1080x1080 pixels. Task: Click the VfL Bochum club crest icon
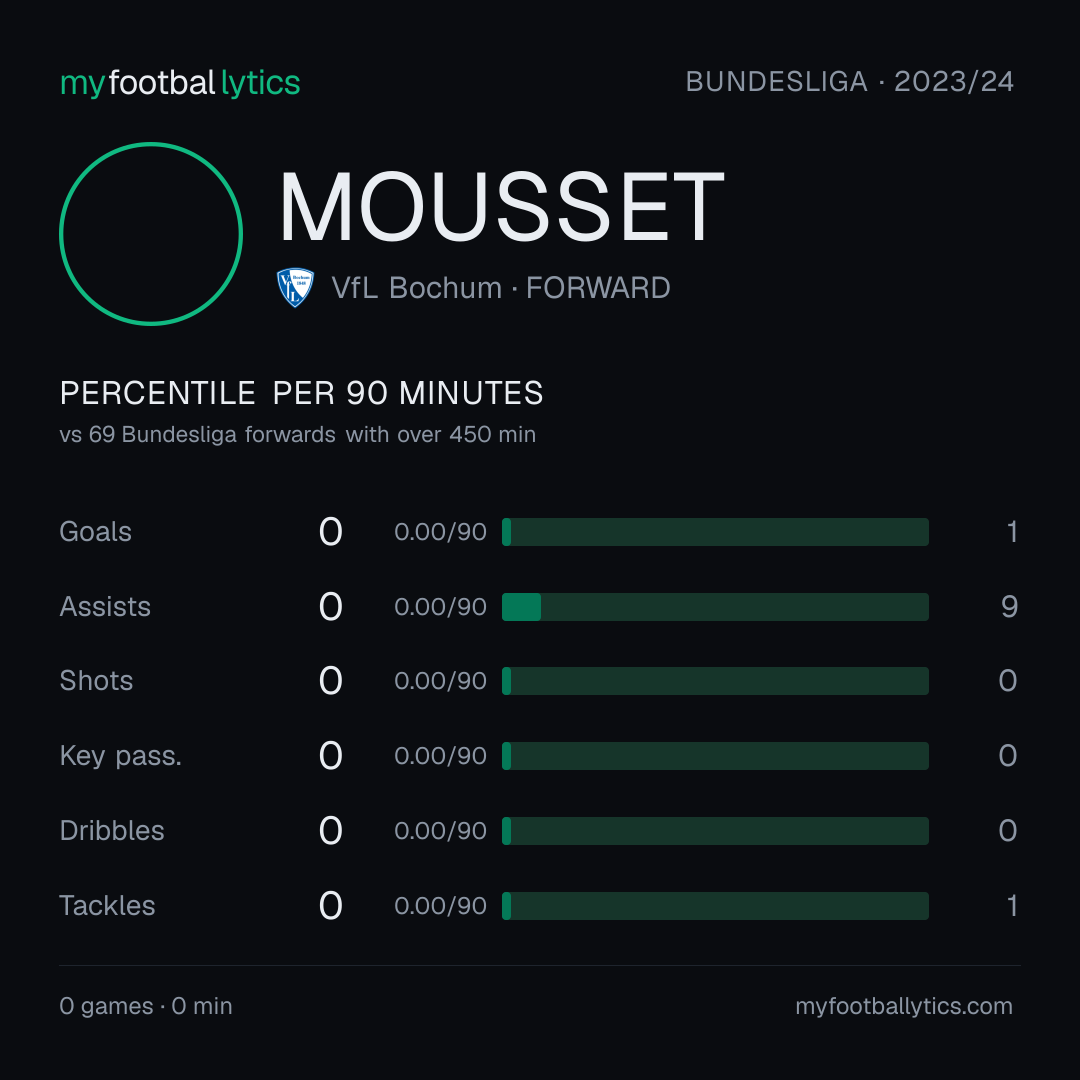point(295,287)
